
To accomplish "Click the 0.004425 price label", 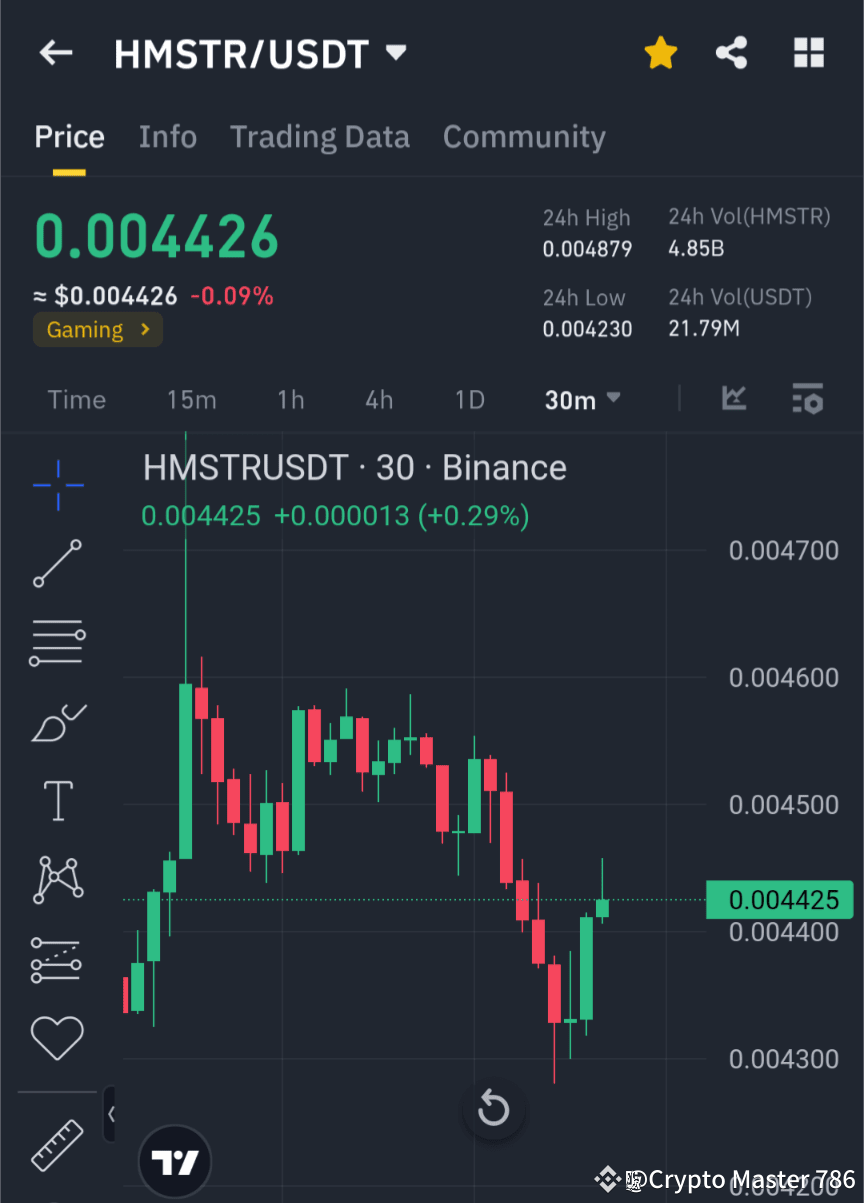I will (779, 899).
